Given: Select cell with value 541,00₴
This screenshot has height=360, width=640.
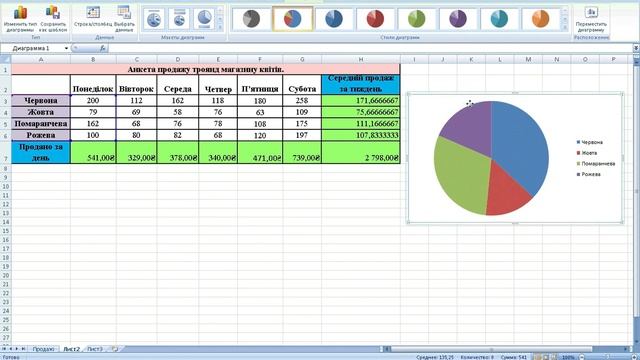Looking at the screenshot, I should click(x=93, y=152).
